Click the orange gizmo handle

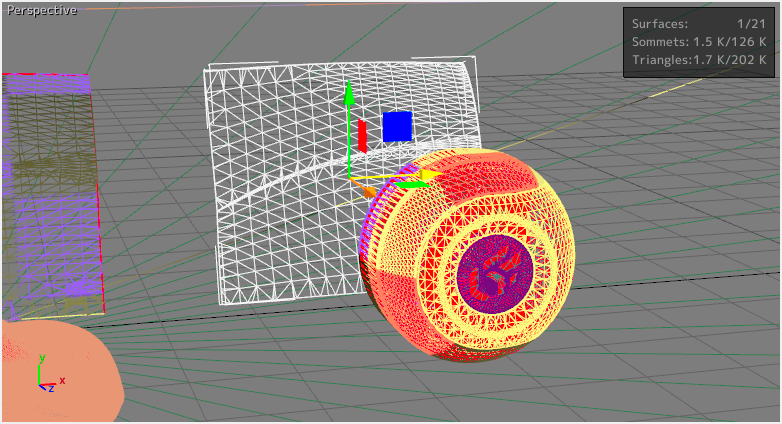tap(370, 192)
